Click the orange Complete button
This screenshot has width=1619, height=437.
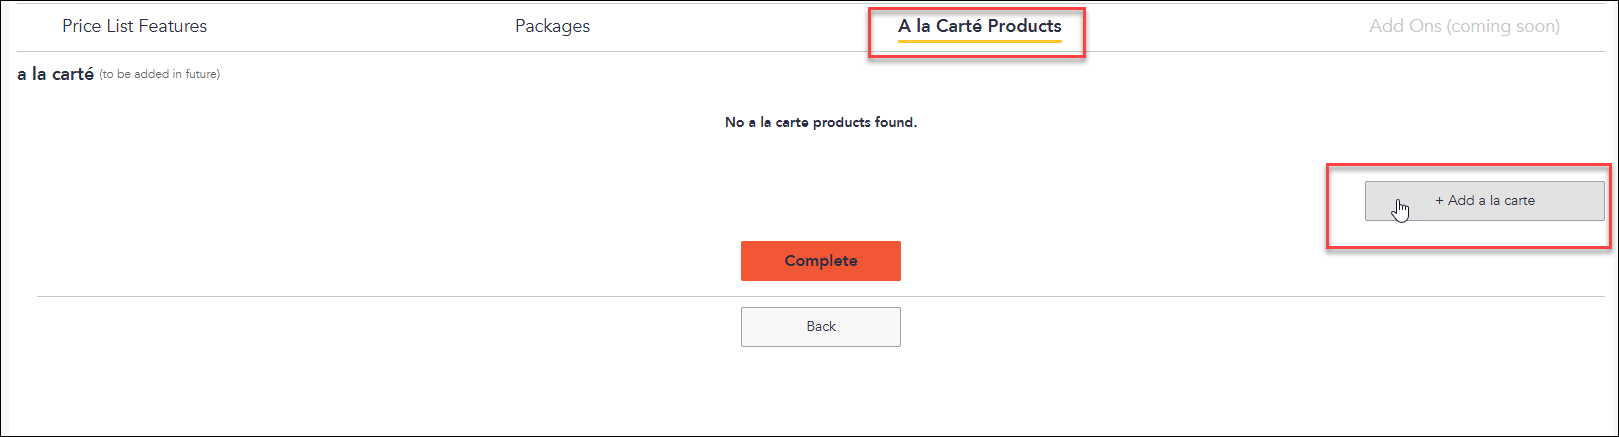(x=820, y=260)
